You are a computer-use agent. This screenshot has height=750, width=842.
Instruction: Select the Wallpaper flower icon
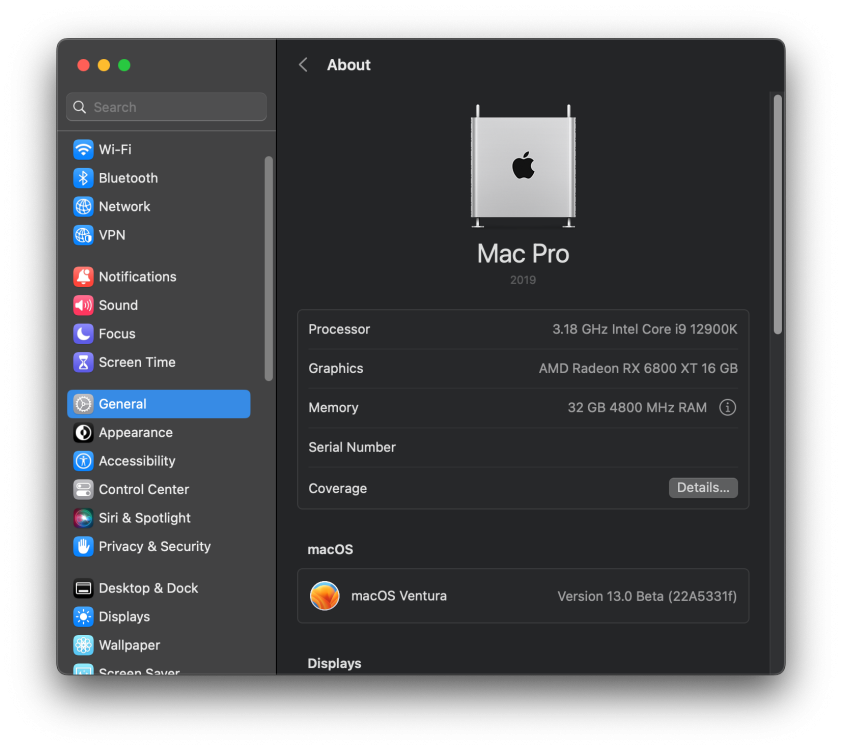[83, 645]
